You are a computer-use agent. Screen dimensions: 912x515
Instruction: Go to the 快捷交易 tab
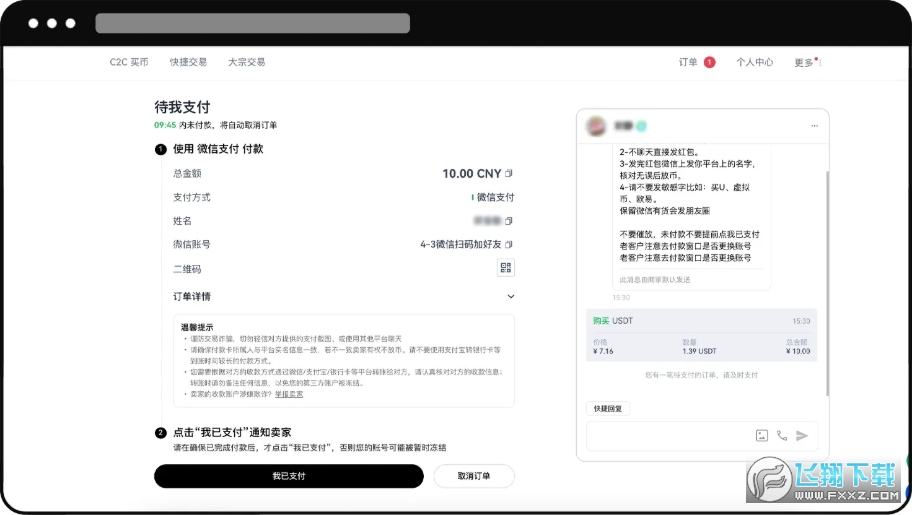(x=188, y=62)
